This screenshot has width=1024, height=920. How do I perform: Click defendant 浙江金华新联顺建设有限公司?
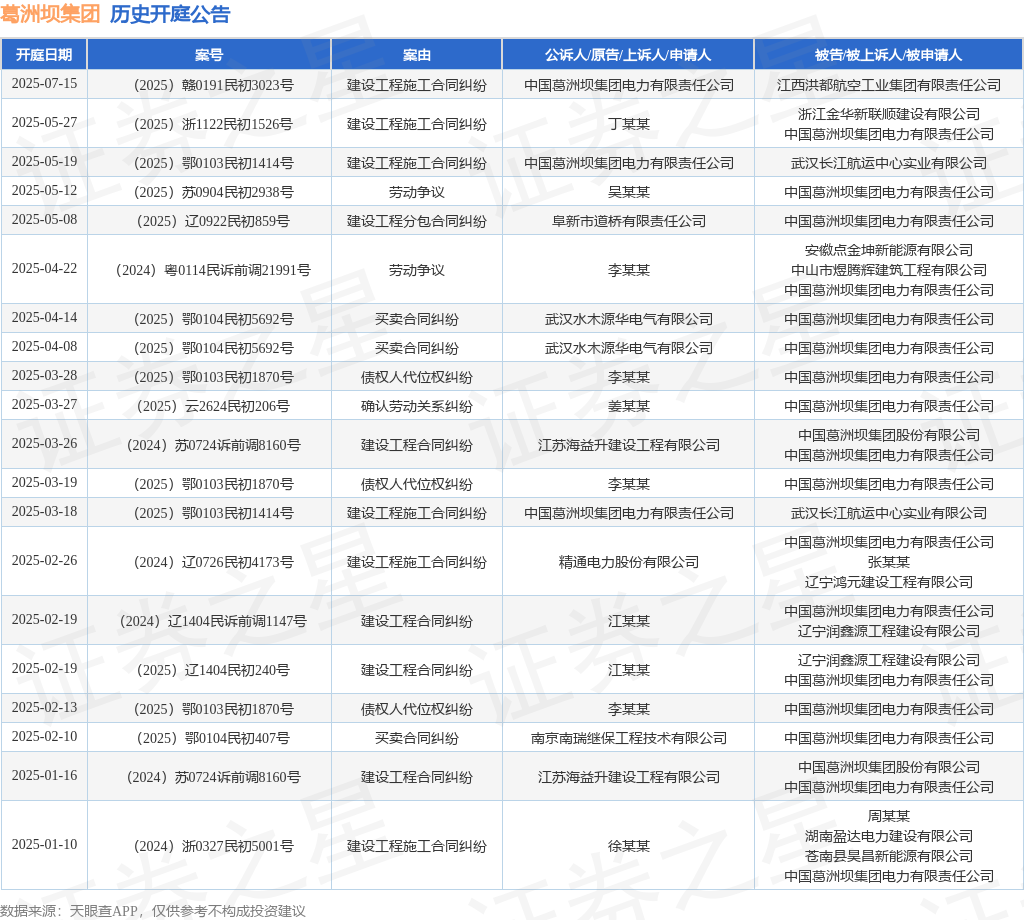889,114
